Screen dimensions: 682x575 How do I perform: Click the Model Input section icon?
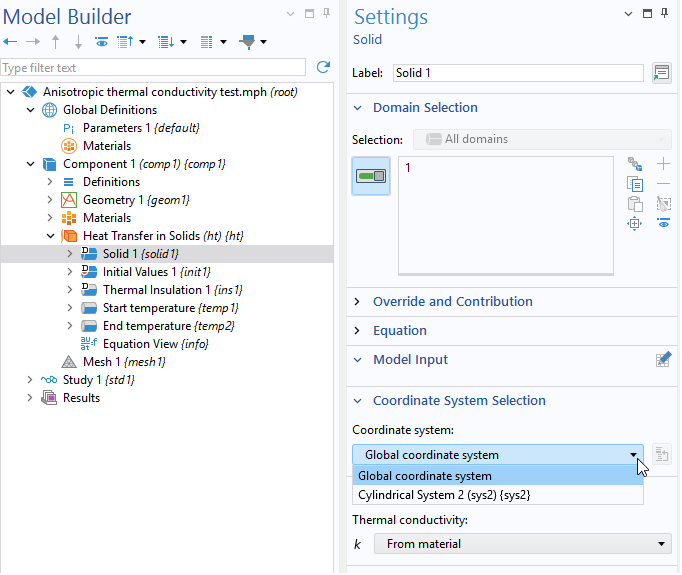(663, 360)
